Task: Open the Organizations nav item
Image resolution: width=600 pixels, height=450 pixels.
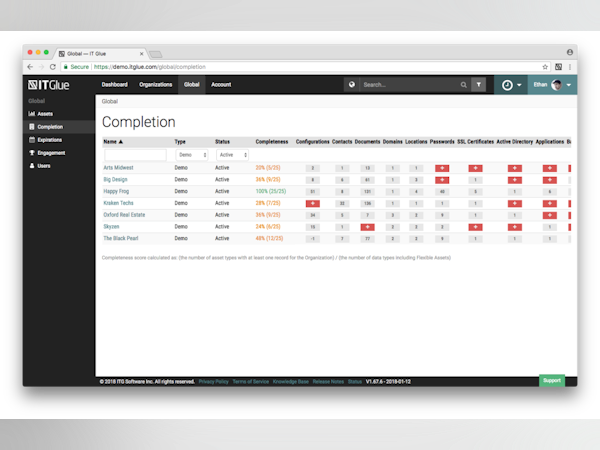Action: 155,85
